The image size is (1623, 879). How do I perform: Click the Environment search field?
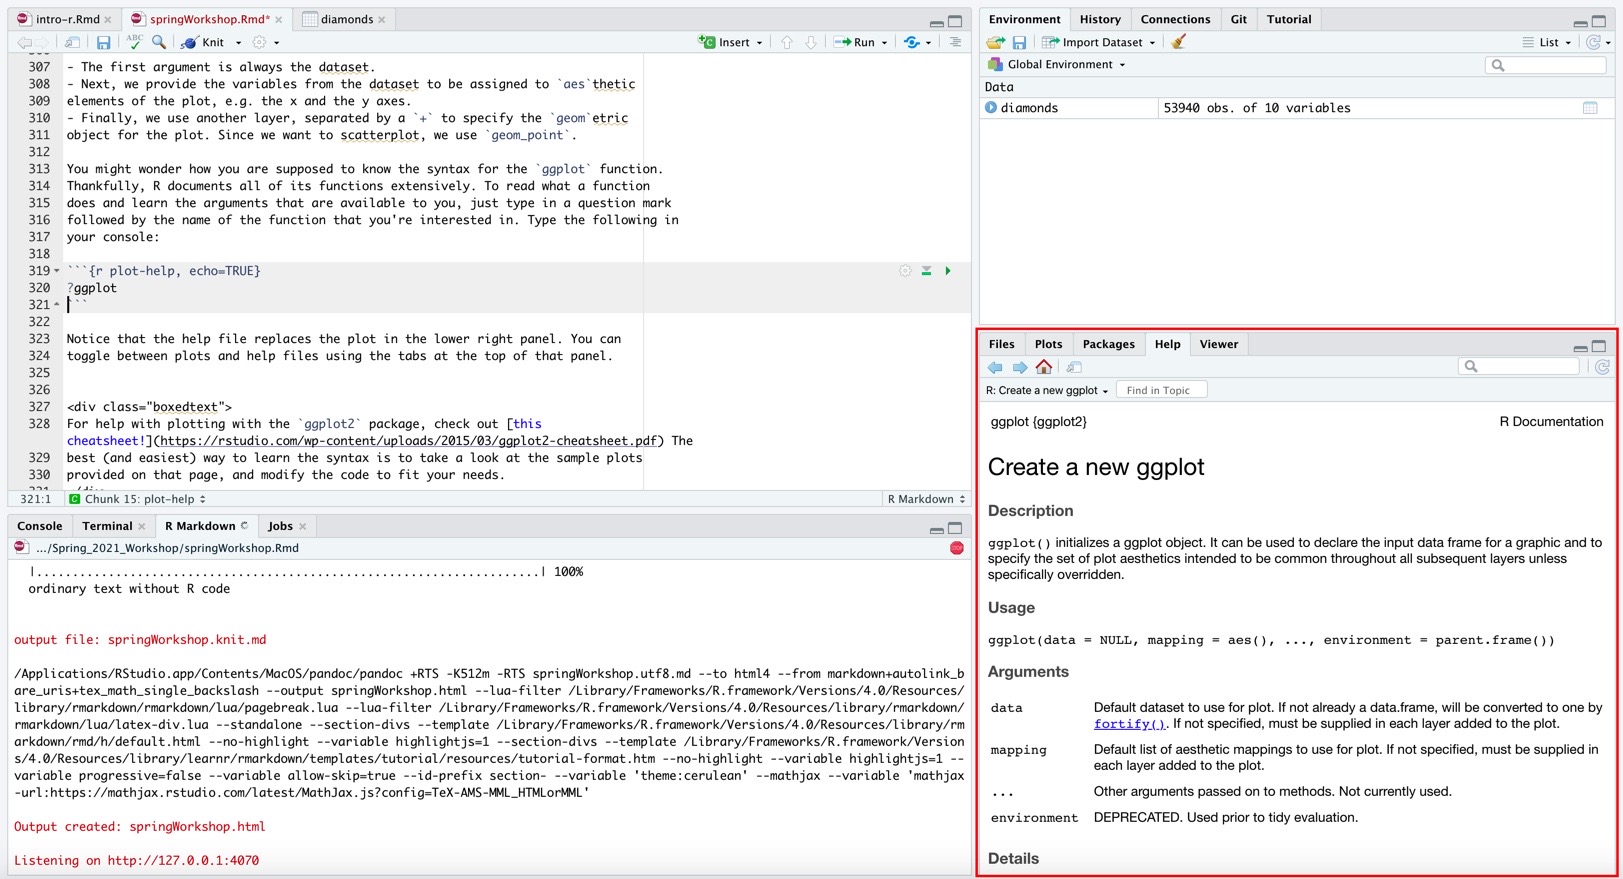1546,65
